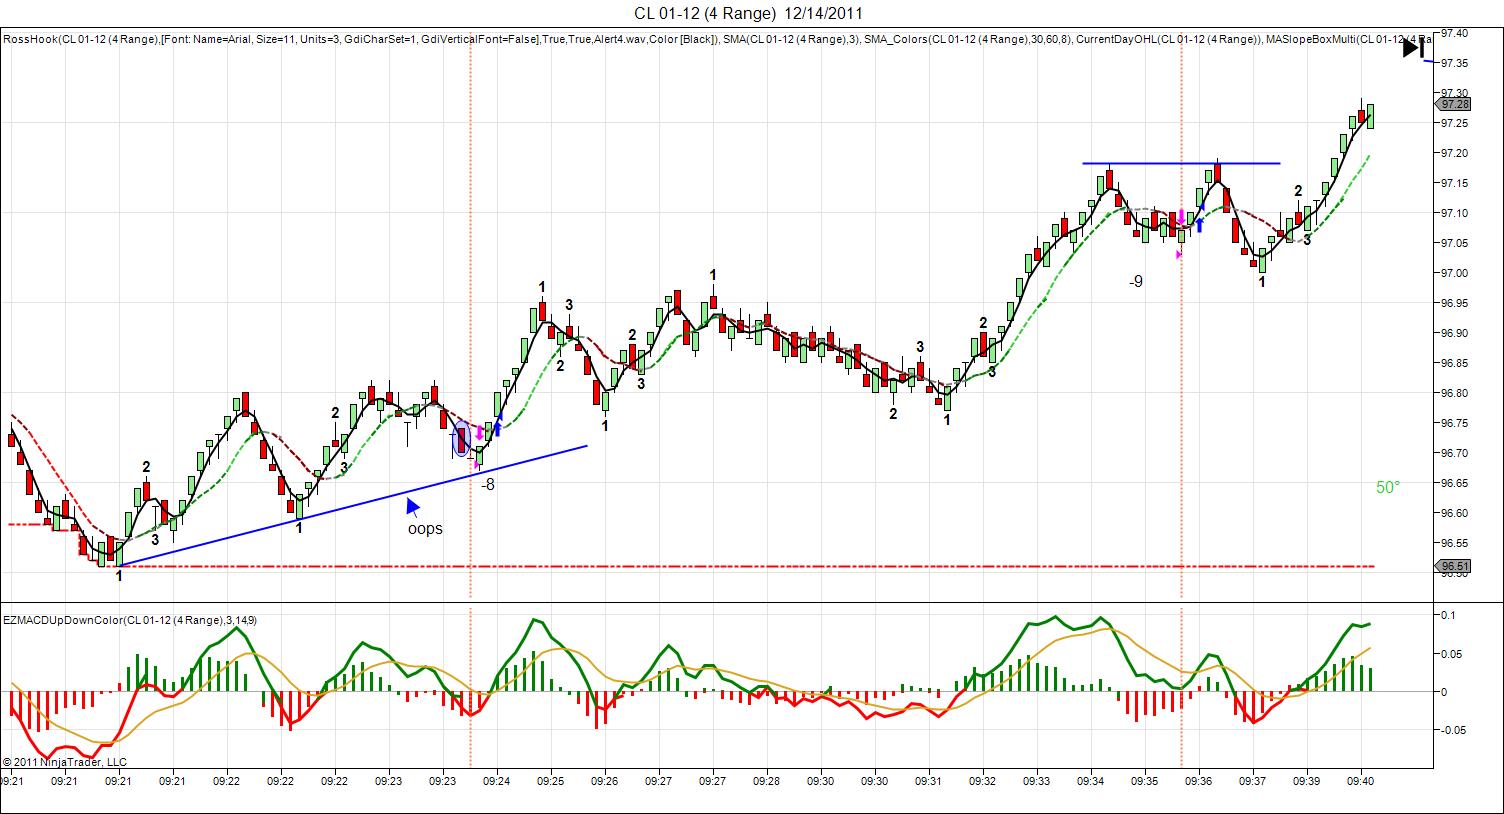Click the RossHook indicator label text

[716, 39]
